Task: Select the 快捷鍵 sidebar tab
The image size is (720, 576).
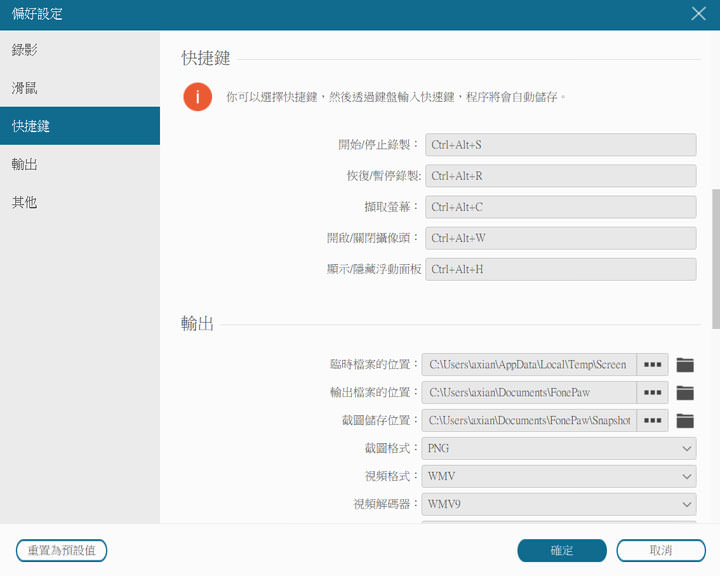Action: [80, 126]
